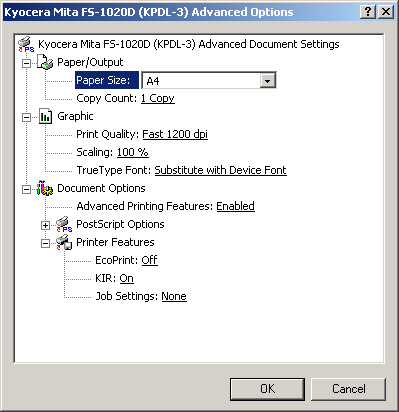Click the Printer Features icon
This screenshot has height=412, width=399.
click(64, 242)
